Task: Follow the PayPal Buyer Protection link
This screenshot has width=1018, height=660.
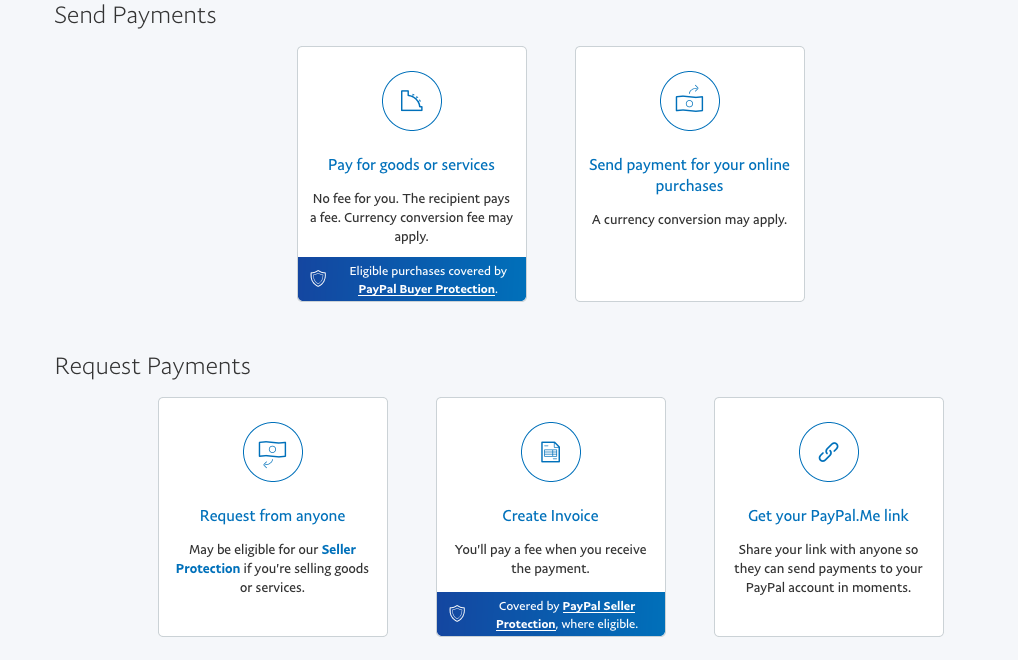Action: click(427, 289)
